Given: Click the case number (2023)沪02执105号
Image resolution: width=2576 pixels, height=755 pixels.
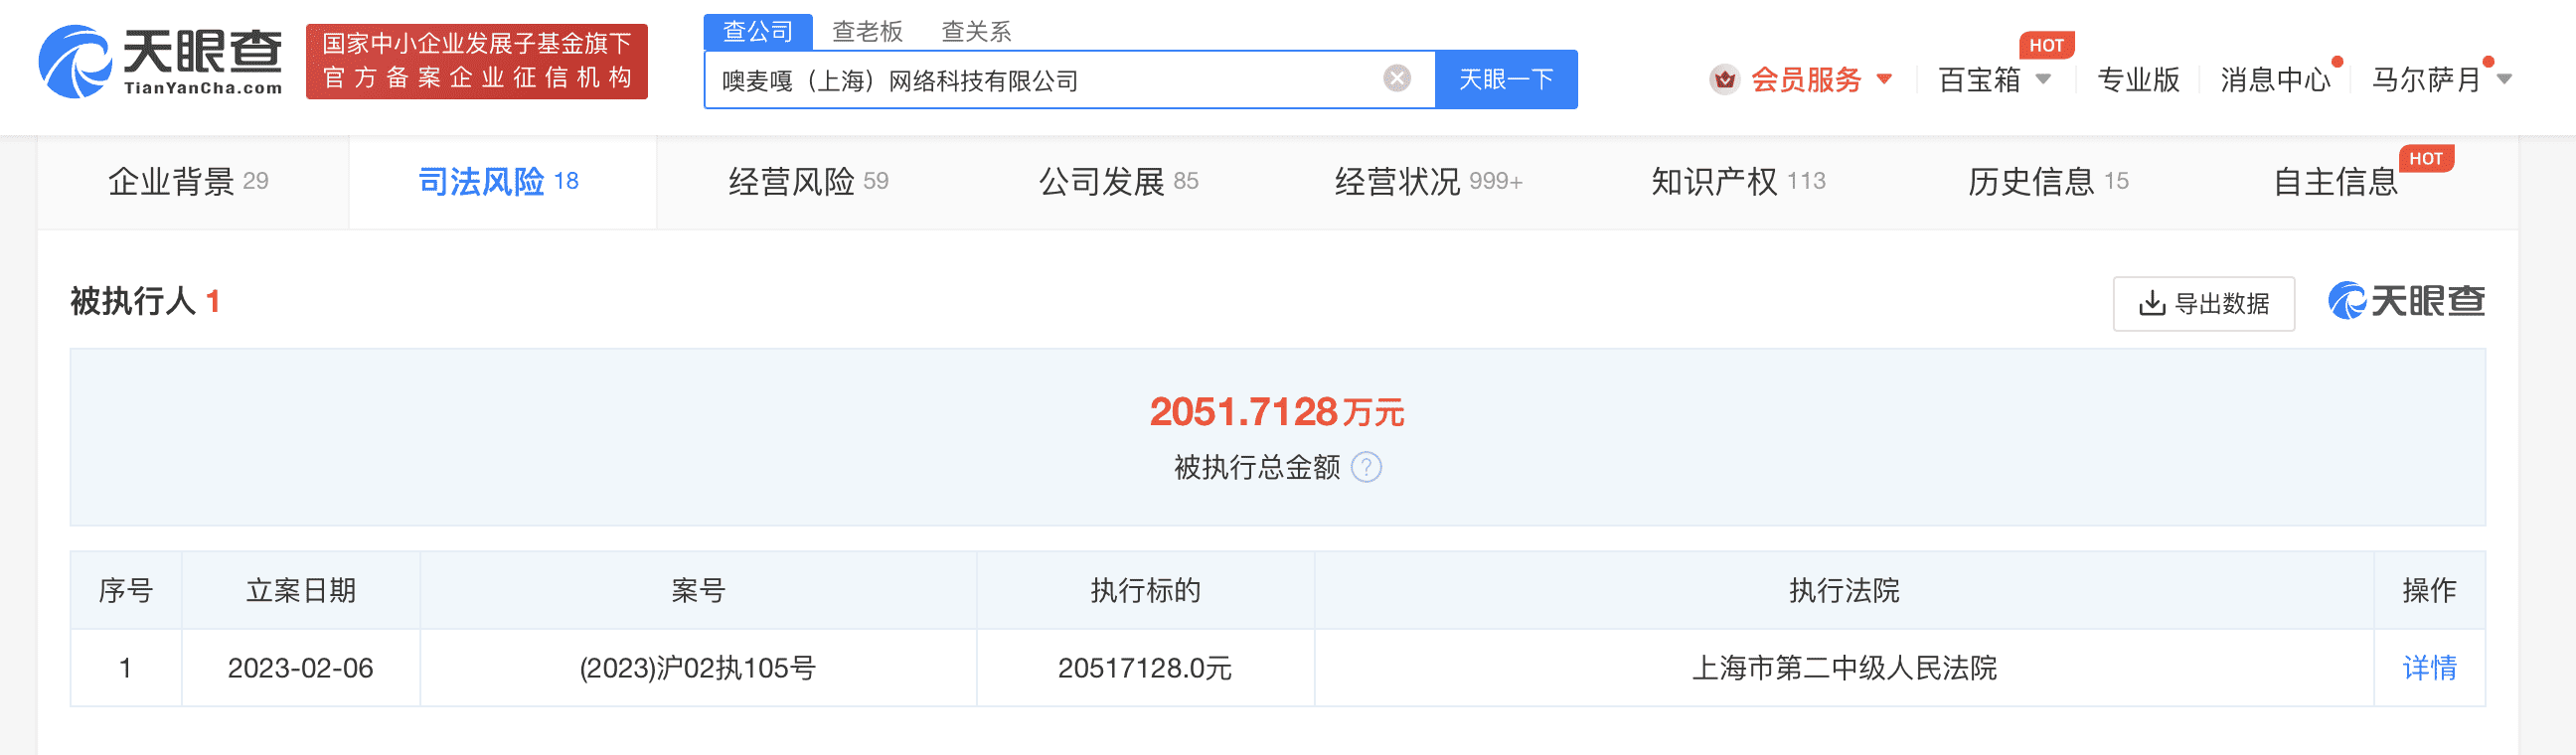Looking at the screenshot, I should pyautogui.click(x=698, y=667).
